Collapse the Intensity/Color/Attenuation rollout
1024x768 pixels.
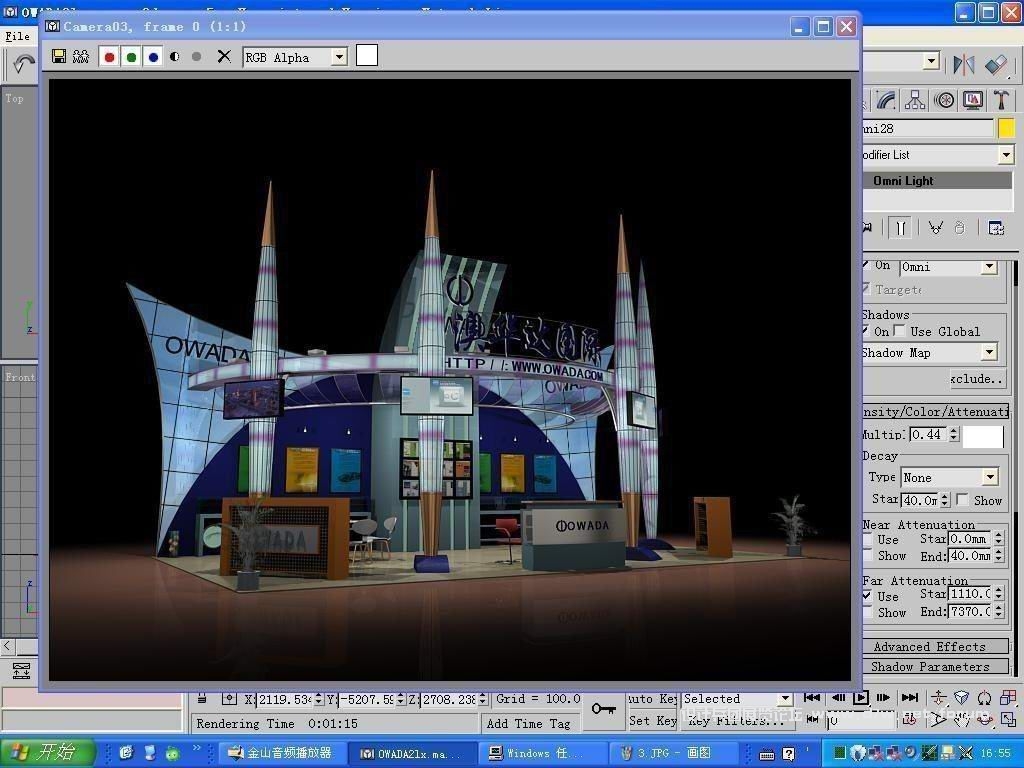click(935, 411)
